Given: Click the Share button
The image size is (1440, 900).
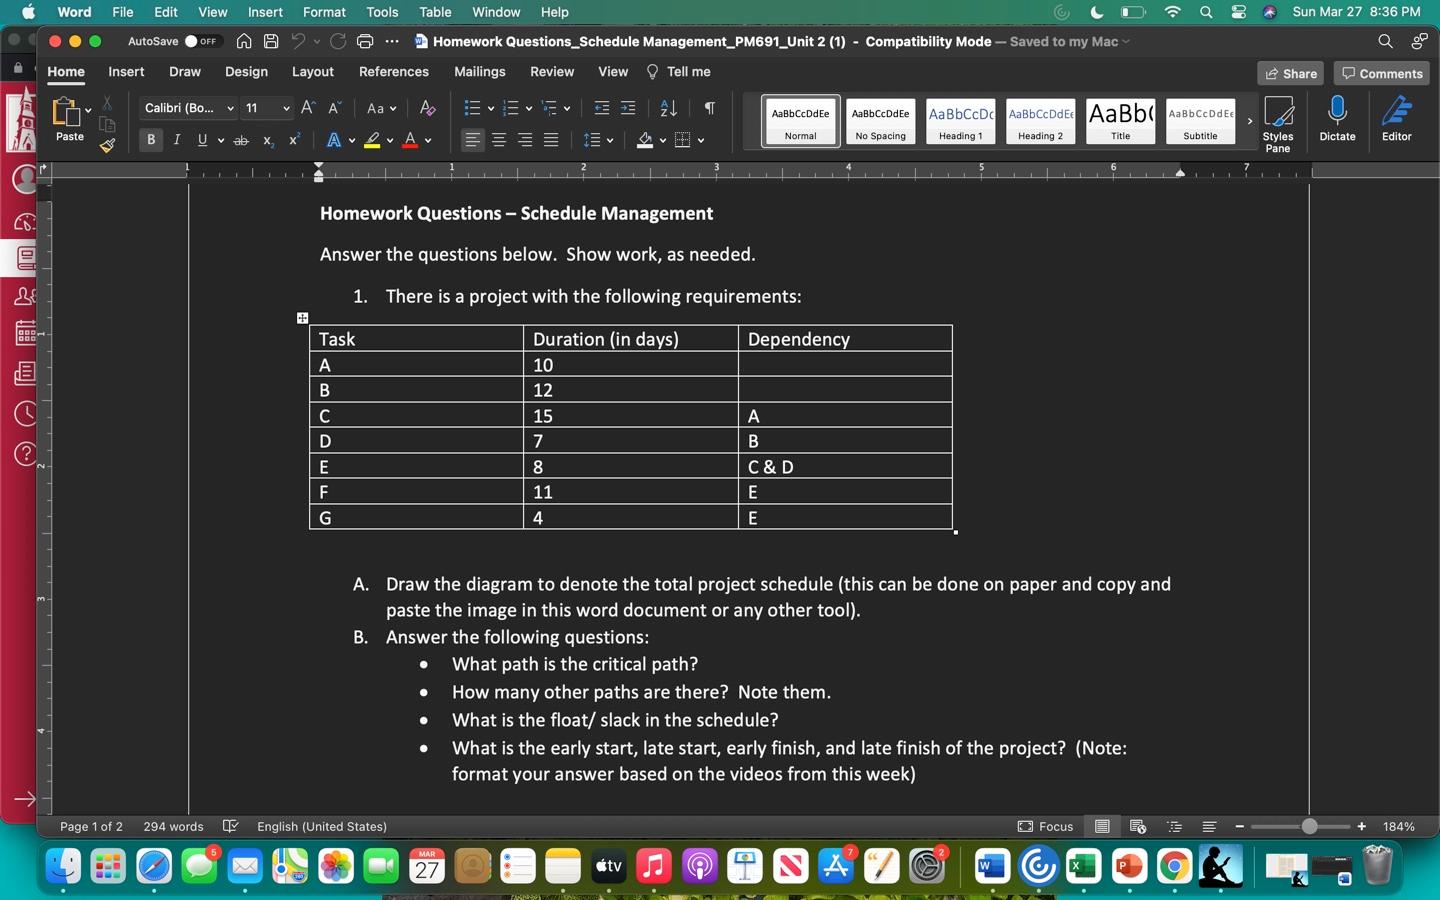Looking at the screenshot, I should (x=1291, y=73).
